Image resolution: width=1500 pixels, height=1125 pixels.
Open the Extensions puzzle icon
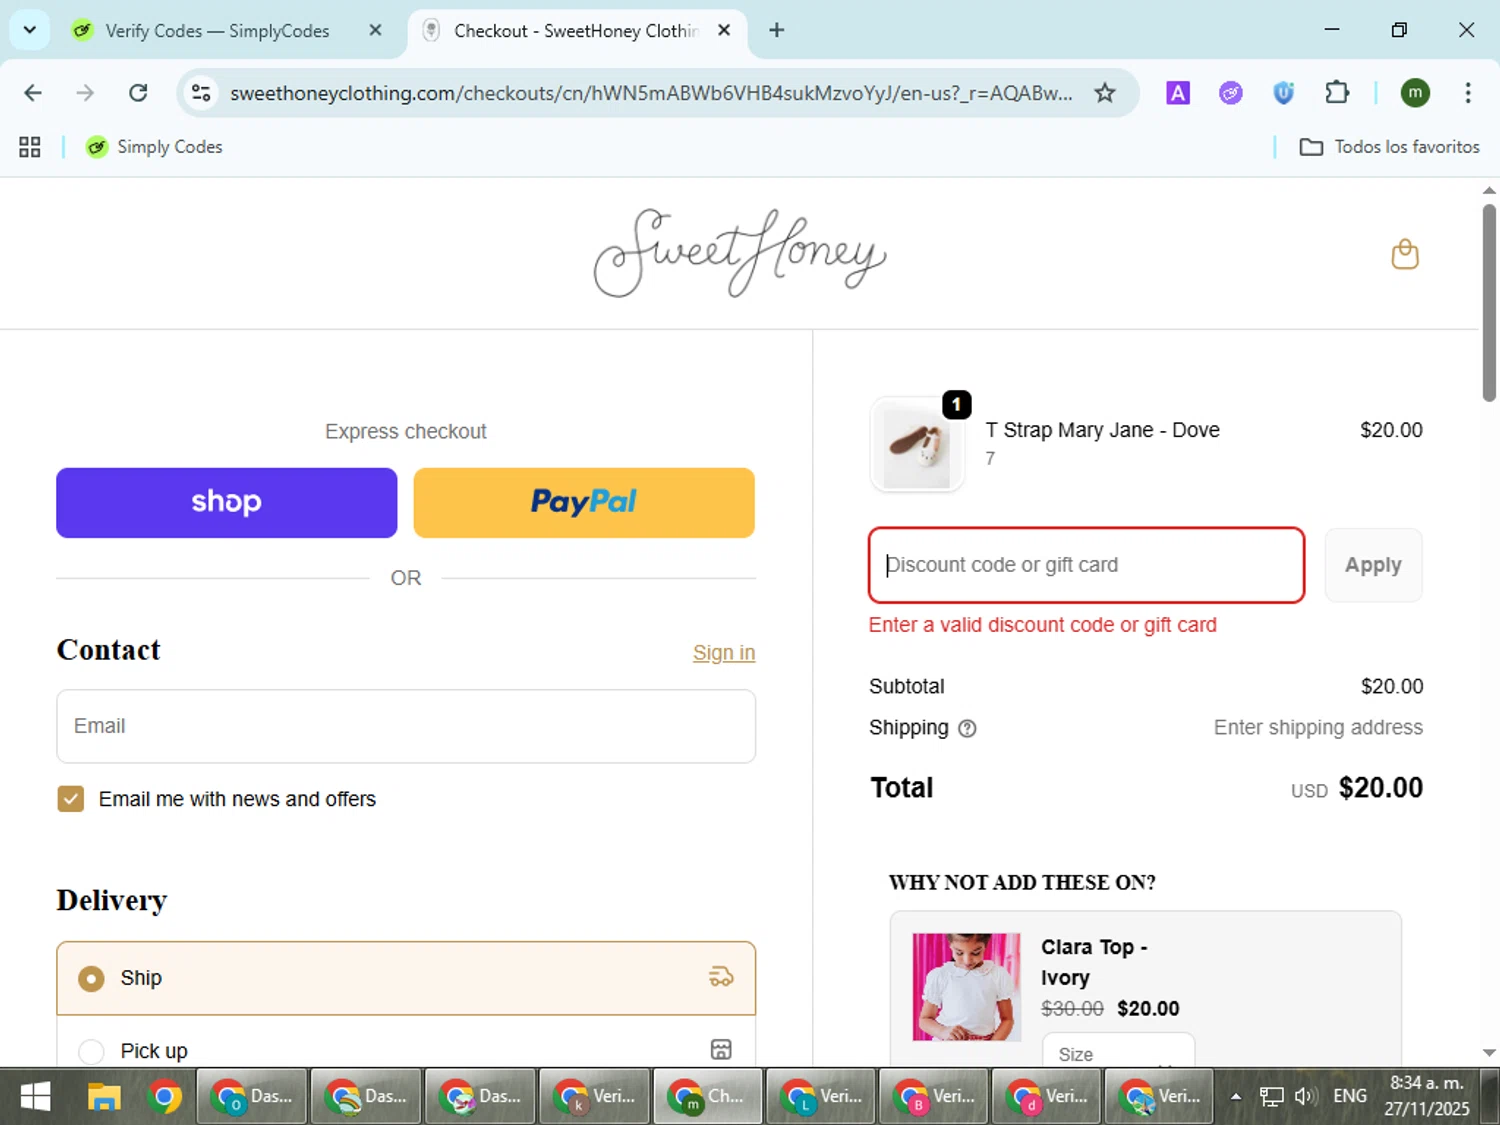point(1337,93)
